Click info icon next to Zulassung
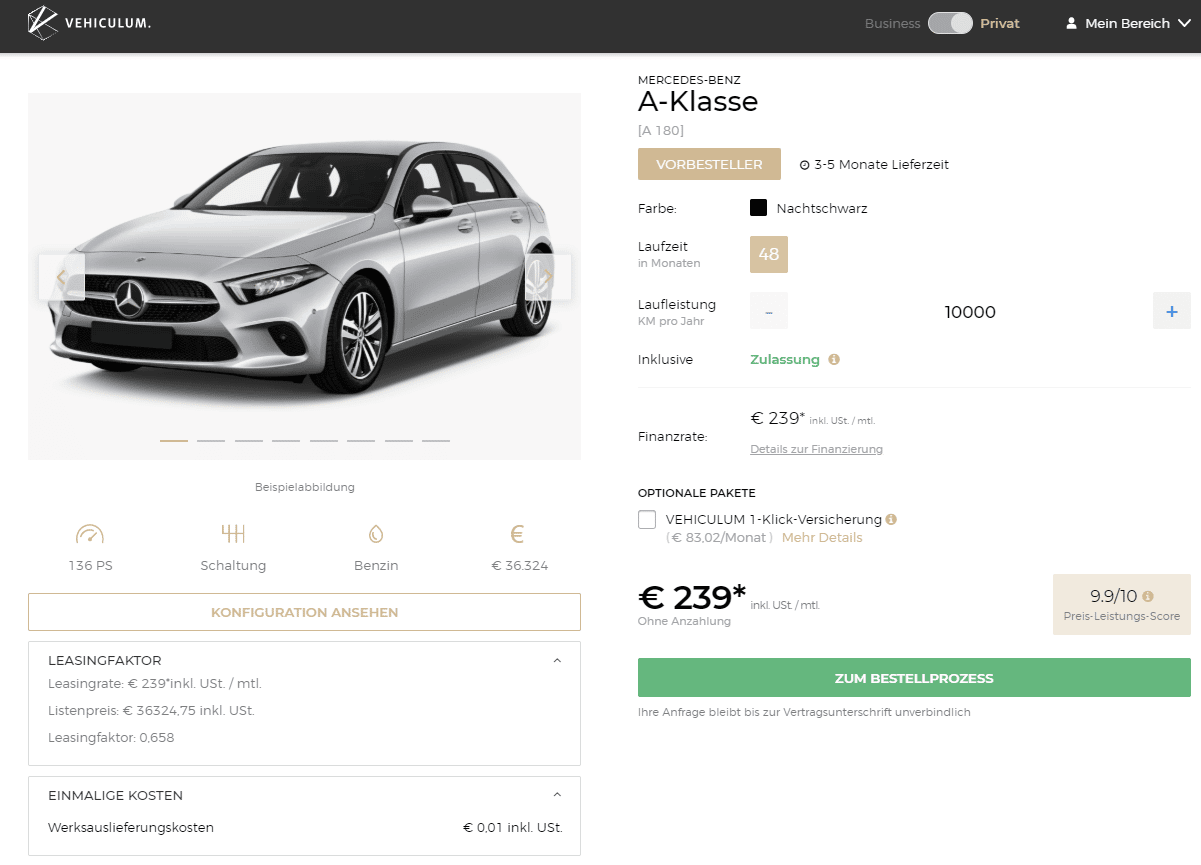 [x=834, y=359]
